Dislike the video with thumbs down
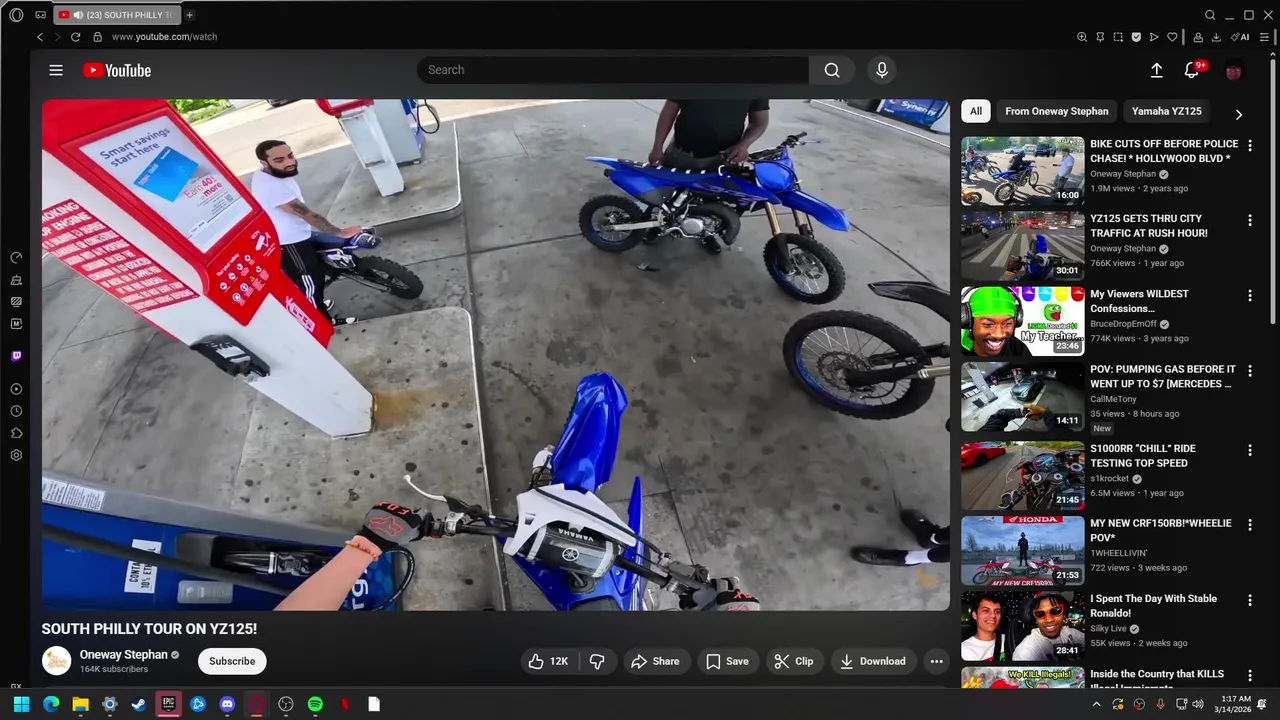1280x720 pixels. click(597, 661)
